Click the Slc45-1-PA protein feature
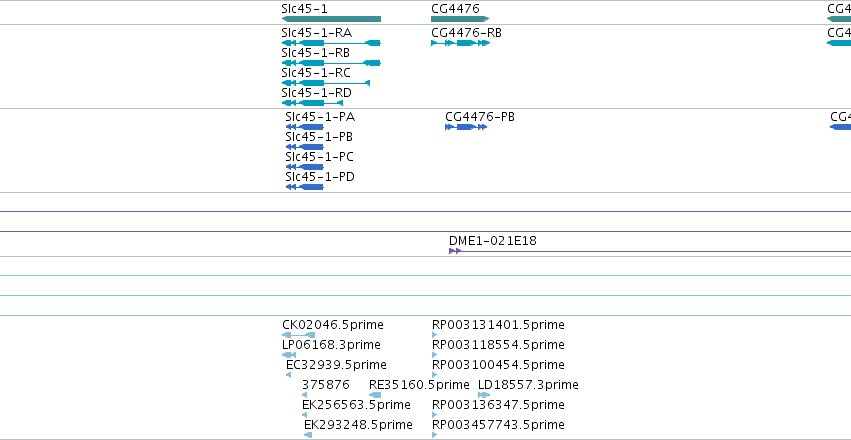This screenshot has height=440, width=851. pyautogui.click(x=304, y=127)
